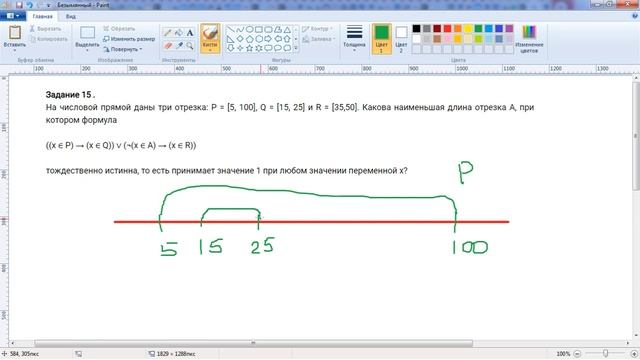This screenshot has width=640, height=360.
Task: Choose the Five-point star shape
Action: pyautogui.click(x=249, y=48)
